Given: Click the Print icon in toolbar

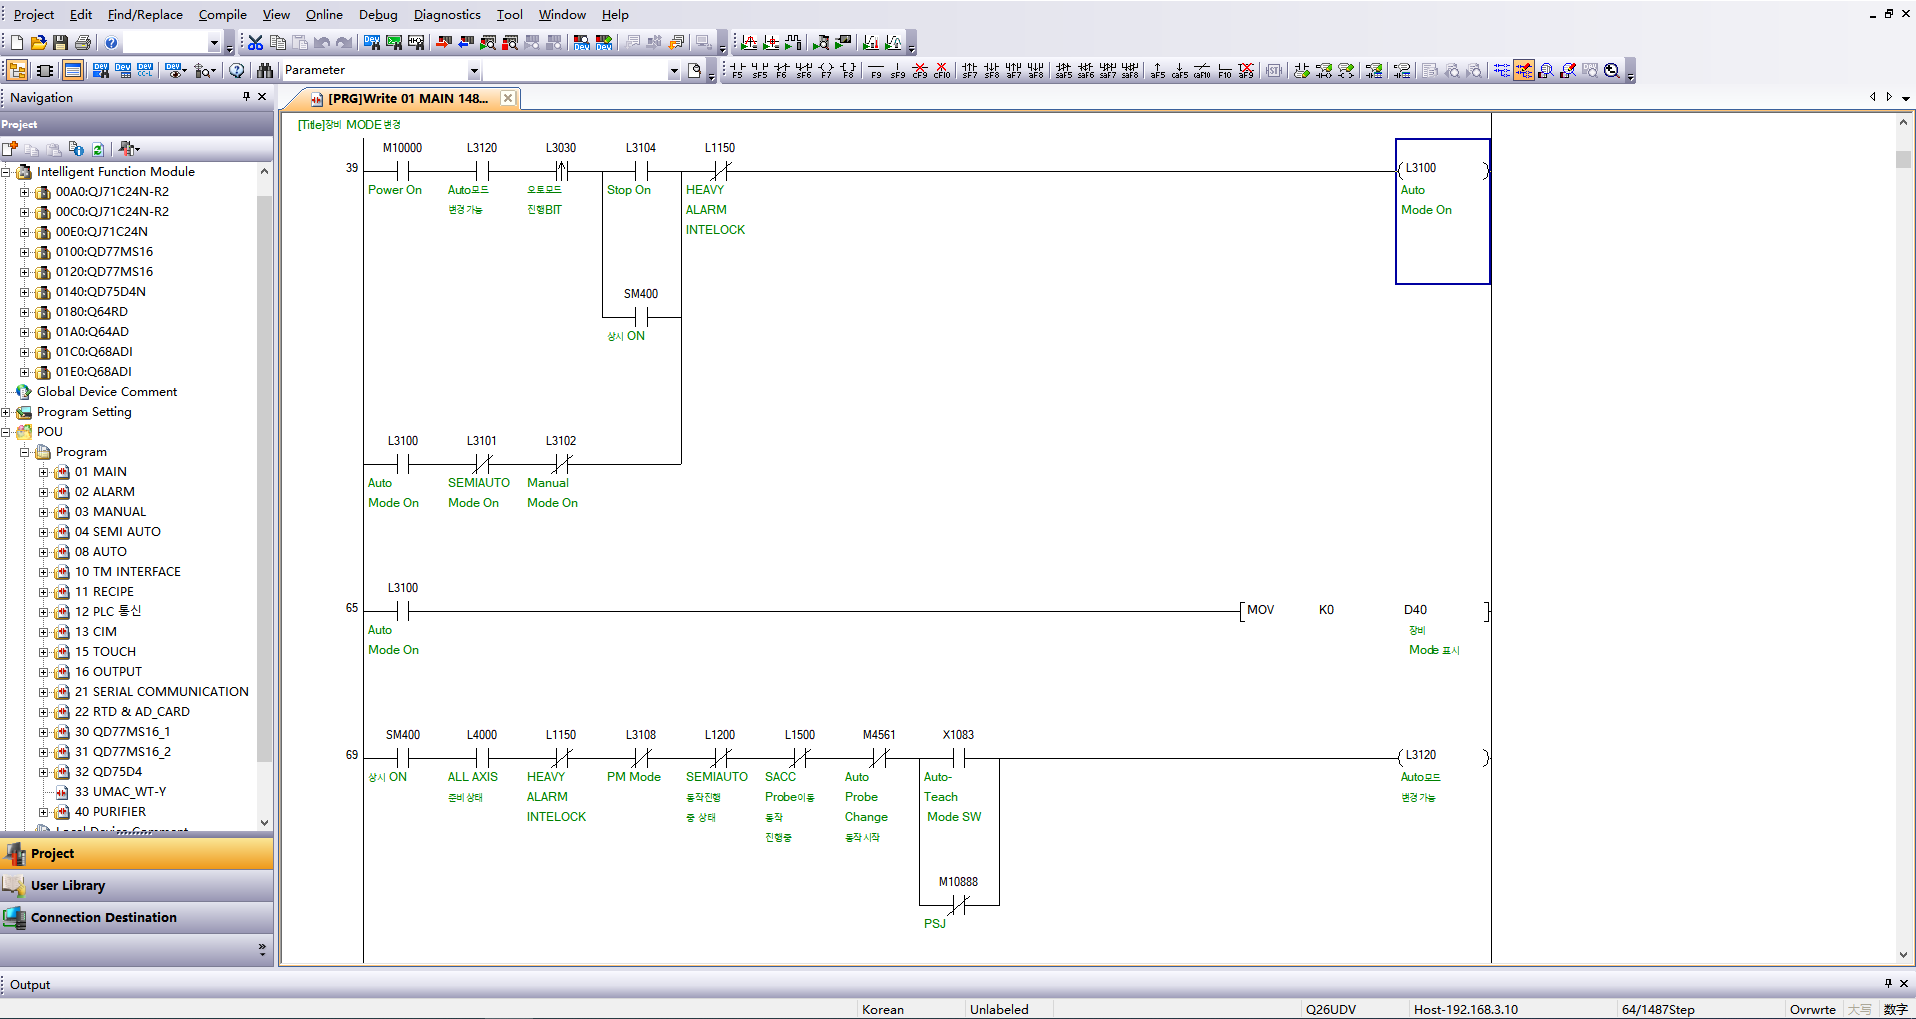Looking at the screenshot, I should point(83,42).
